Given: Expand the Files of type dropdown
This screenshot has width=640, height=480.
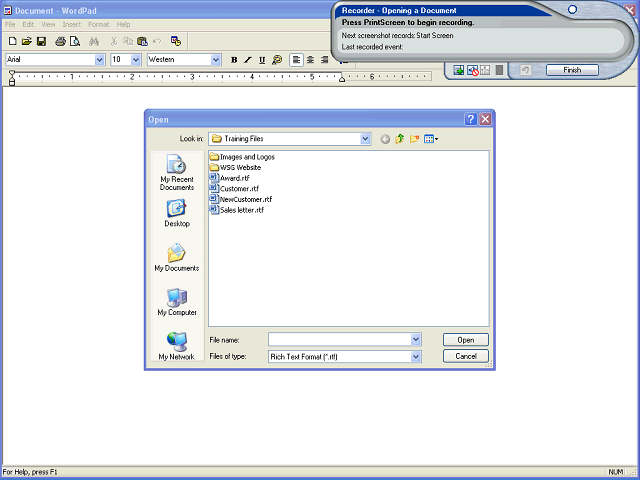Looking at the screenshot, I should (416, 357).
